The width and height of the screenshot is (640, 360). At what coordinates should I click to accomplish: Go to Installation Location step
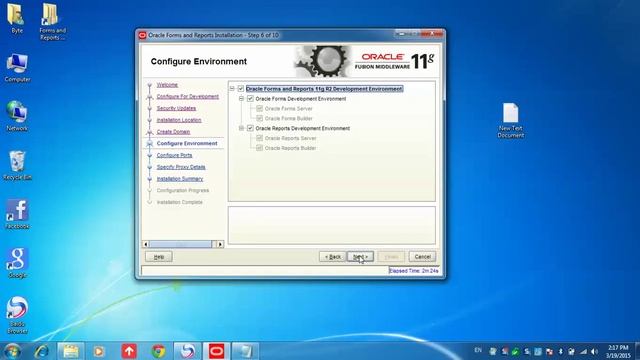(179, 120)
